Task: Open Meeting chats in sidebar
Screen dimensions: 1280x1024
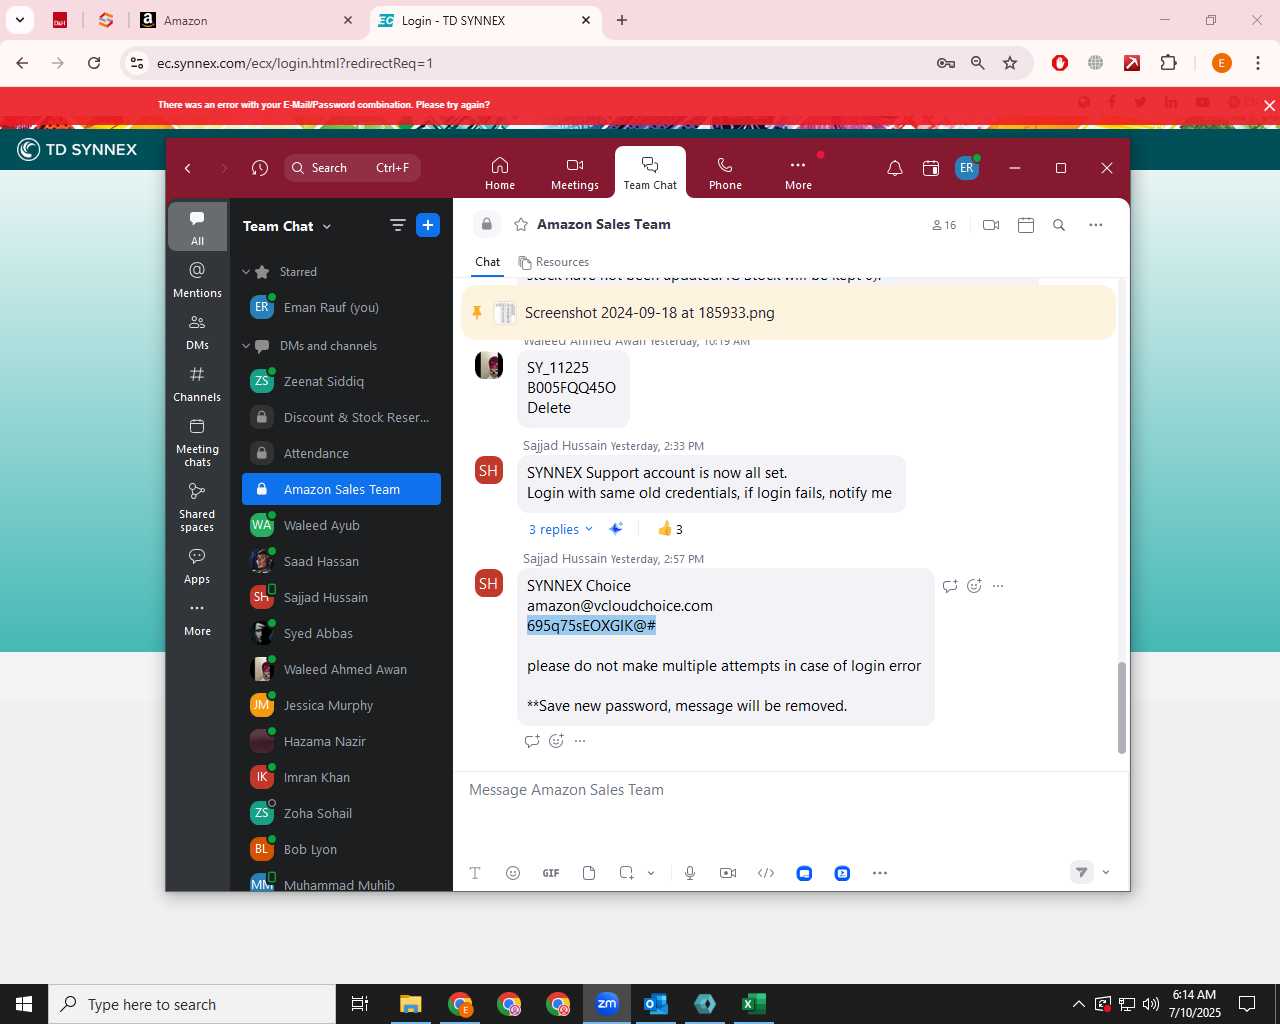Action: click(x=197, y=442)
